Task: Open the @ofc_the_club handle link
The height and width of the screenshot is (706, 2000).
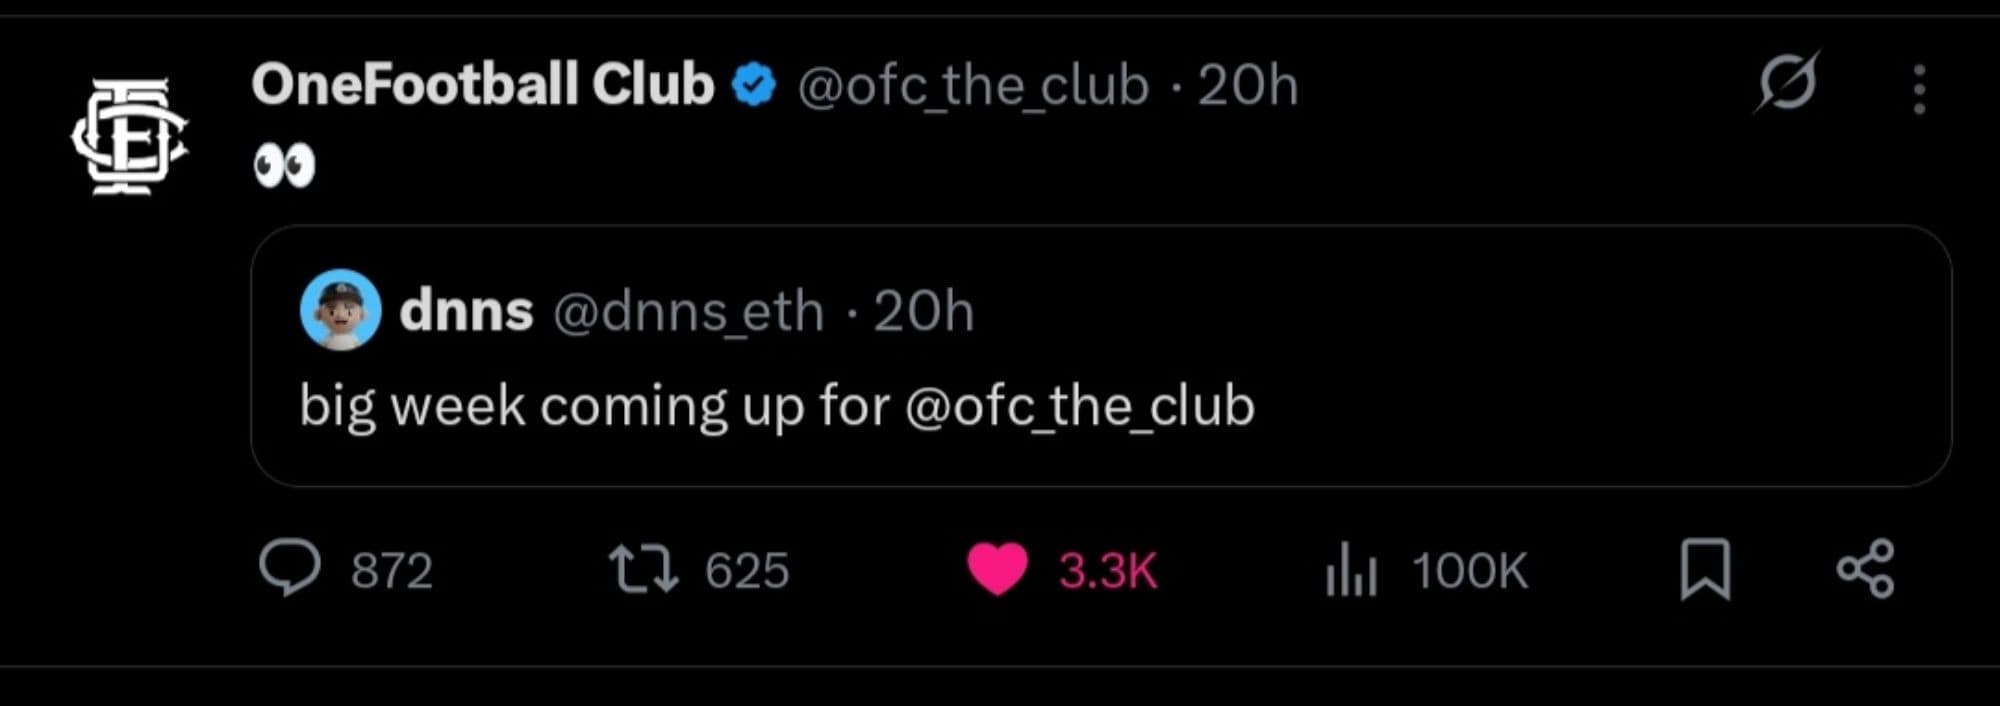Action: click(973, 86)
